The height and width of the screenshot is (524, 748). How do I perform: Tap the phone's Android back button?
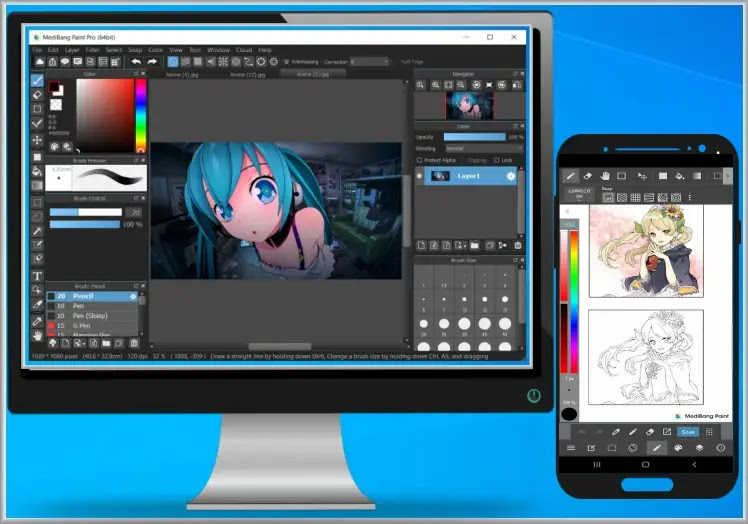click(694, 464)
